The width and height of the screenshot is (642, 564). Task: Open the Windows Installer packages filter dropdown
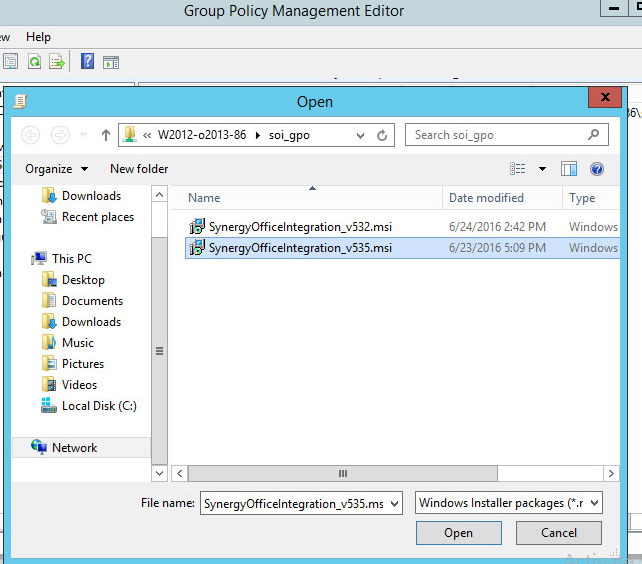coord(509,503)
